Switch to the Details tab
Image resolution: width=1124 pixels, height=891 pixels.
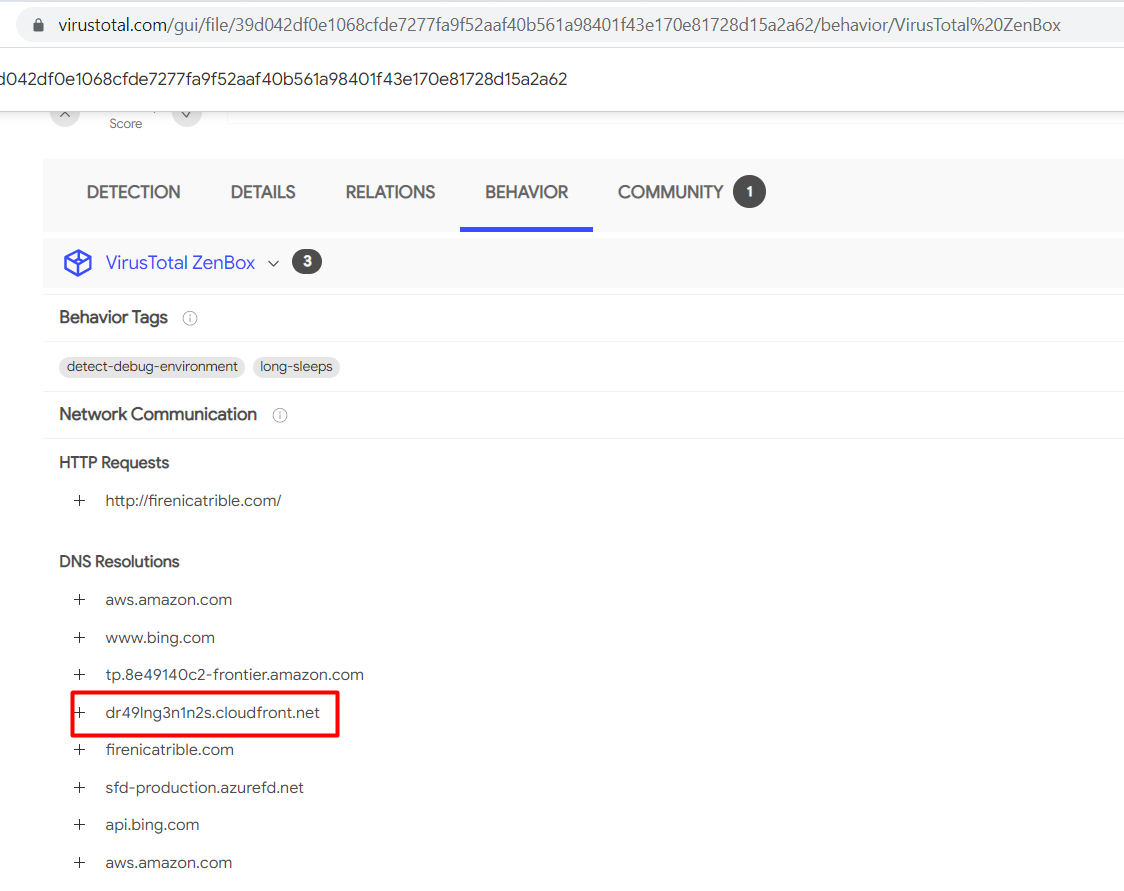point(263,192)
